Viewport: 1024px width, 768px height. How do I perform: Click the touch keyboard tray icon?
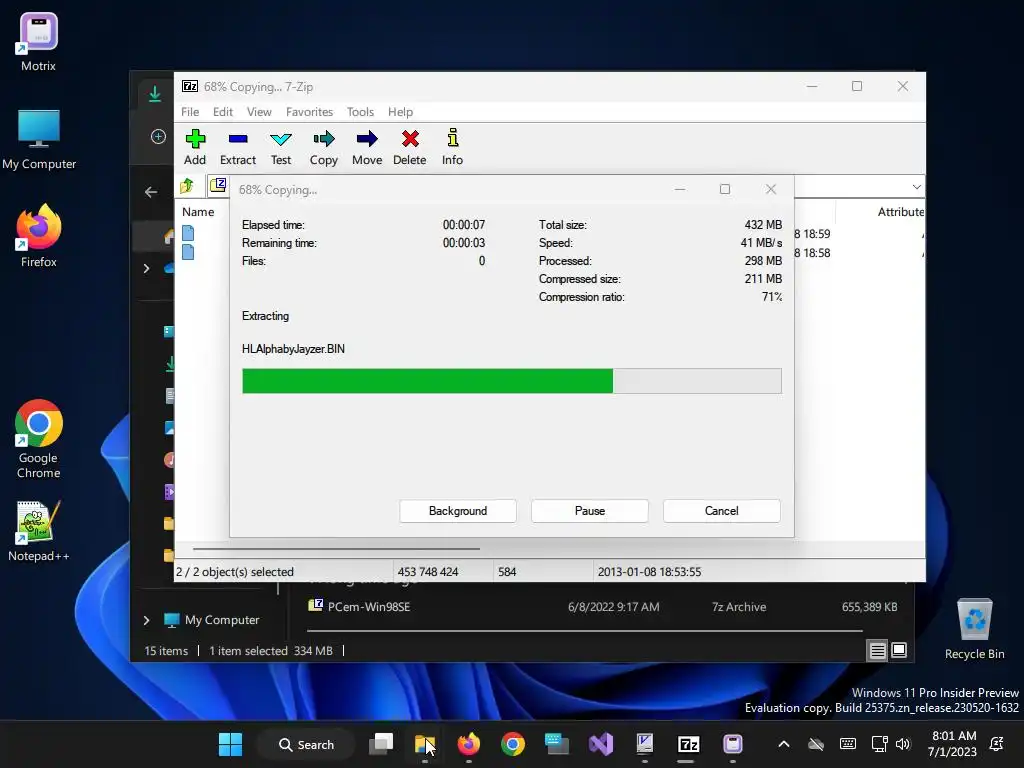tap(848, 743)
